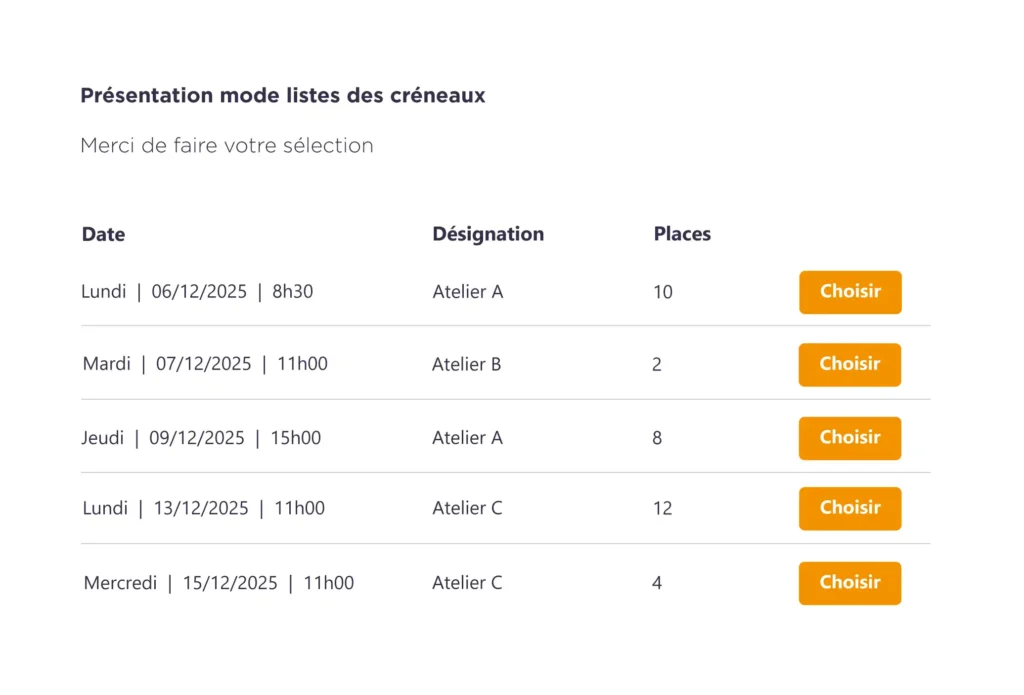
Task: Click Choisir for Lundi 13/12/2025
Action: [x=850, y=508]
